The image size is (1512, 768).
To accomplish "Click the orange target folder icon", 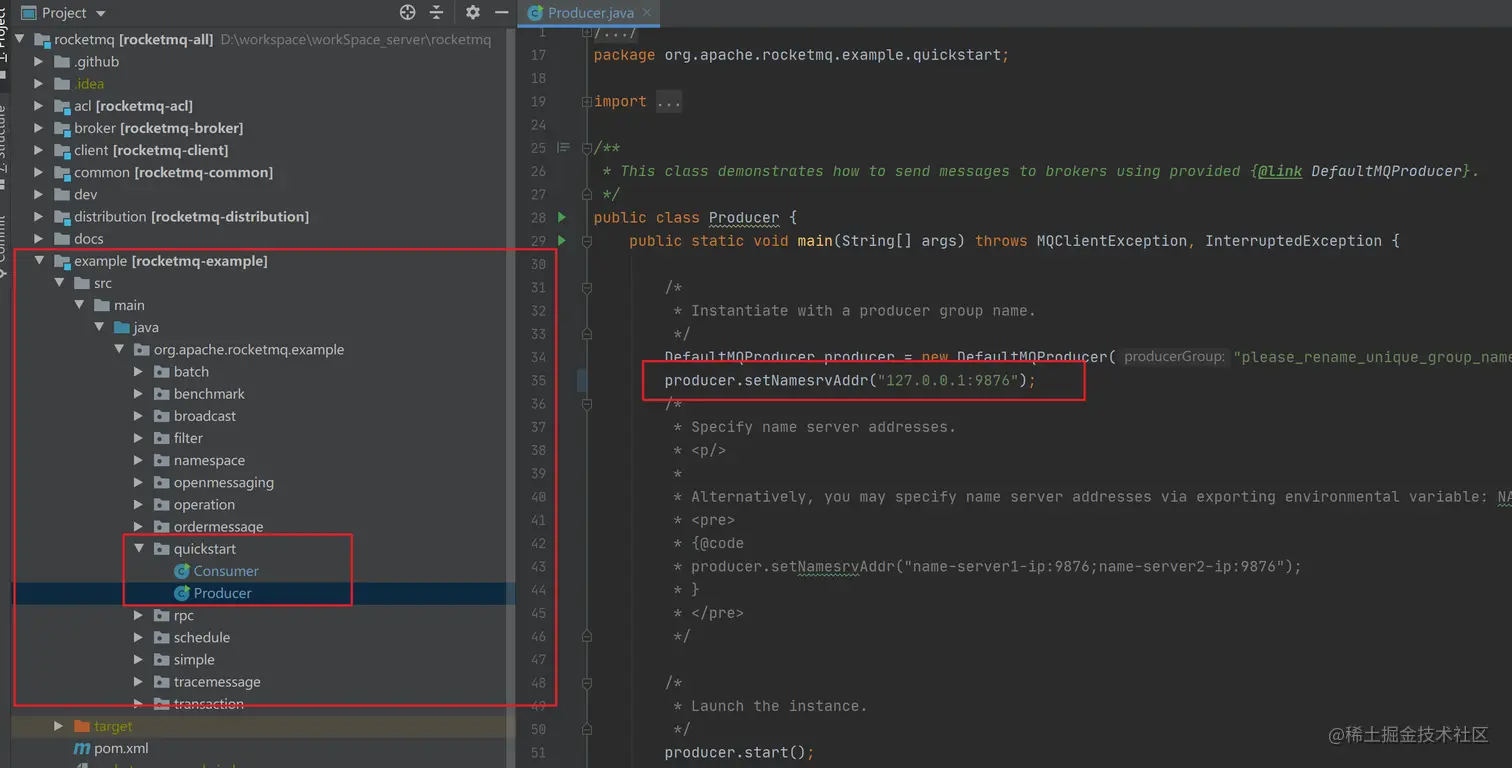I will (x=82, y=726).
